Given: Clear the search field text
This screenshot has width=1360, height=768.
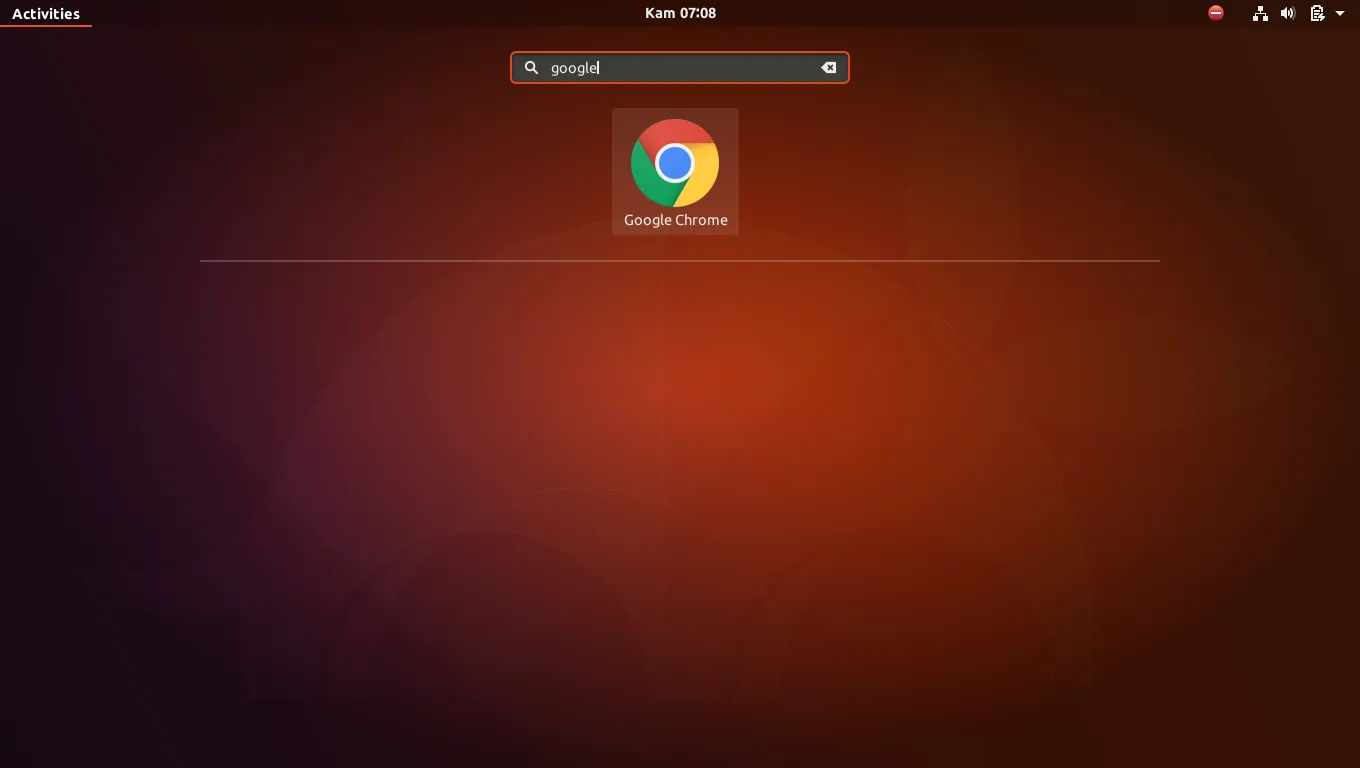Looking at the screenshot, I should (x=828, y=68).
